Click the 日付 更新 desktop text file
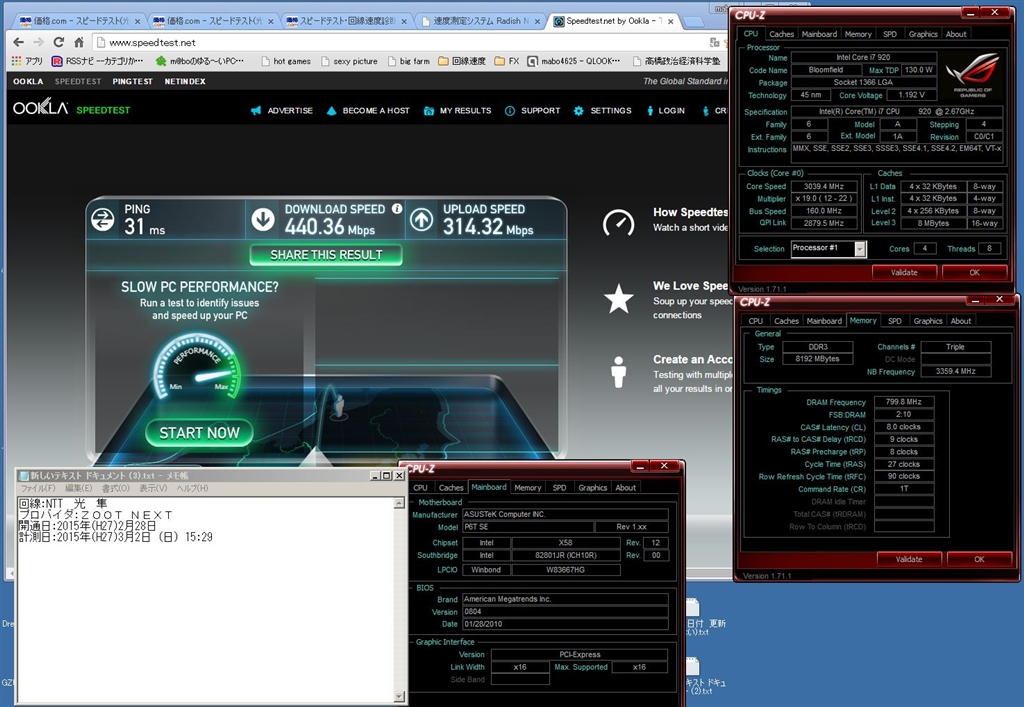 [705, 617]
